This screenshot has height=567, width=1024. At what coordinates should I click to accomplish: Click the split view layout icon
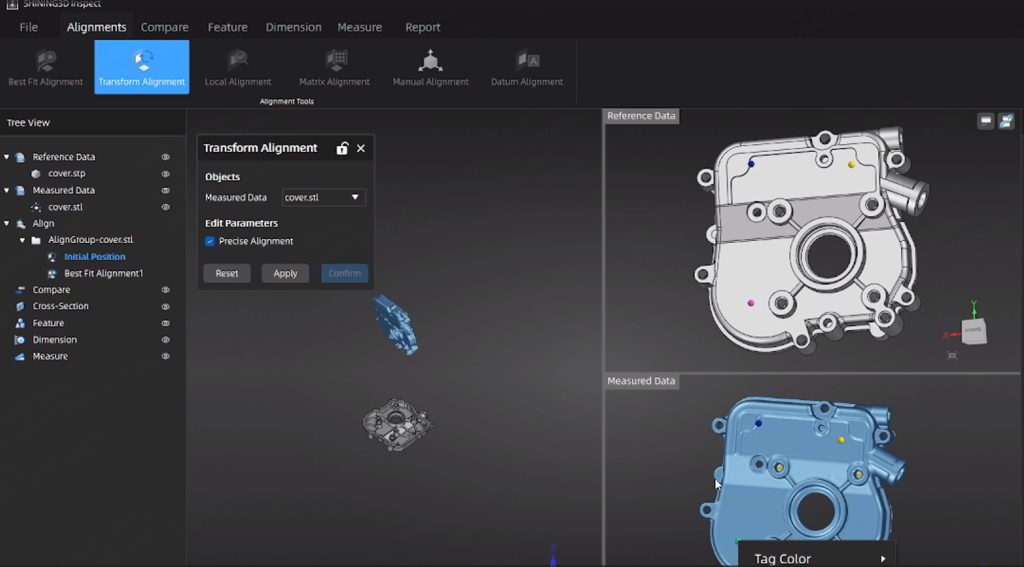coord(1006,121)
